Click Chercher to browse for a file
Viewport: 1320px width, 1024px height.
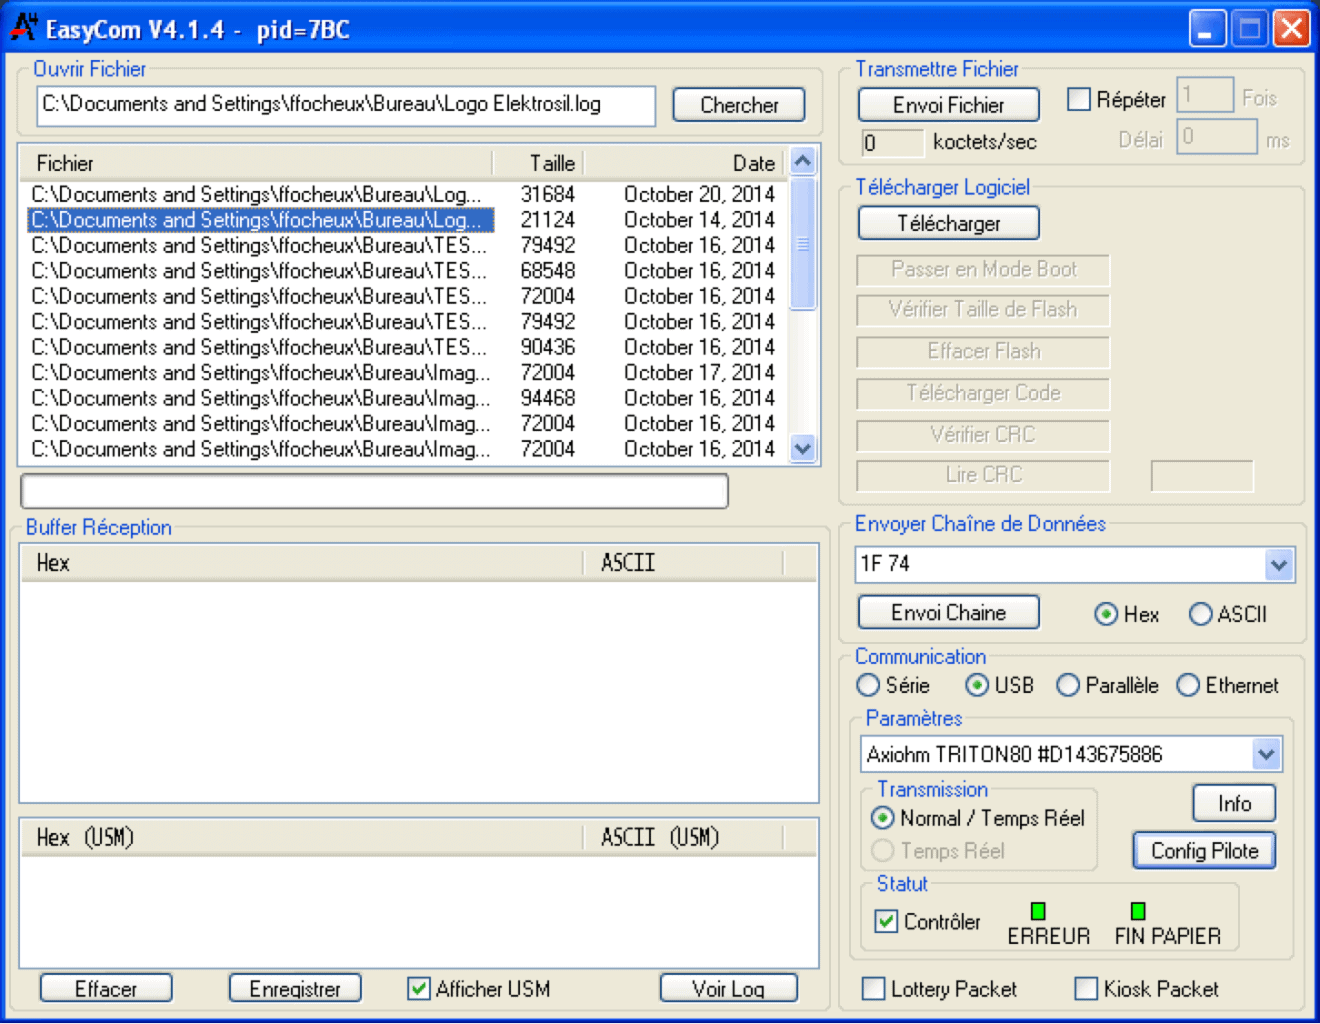pyautogui.click(x=738, y=104)
